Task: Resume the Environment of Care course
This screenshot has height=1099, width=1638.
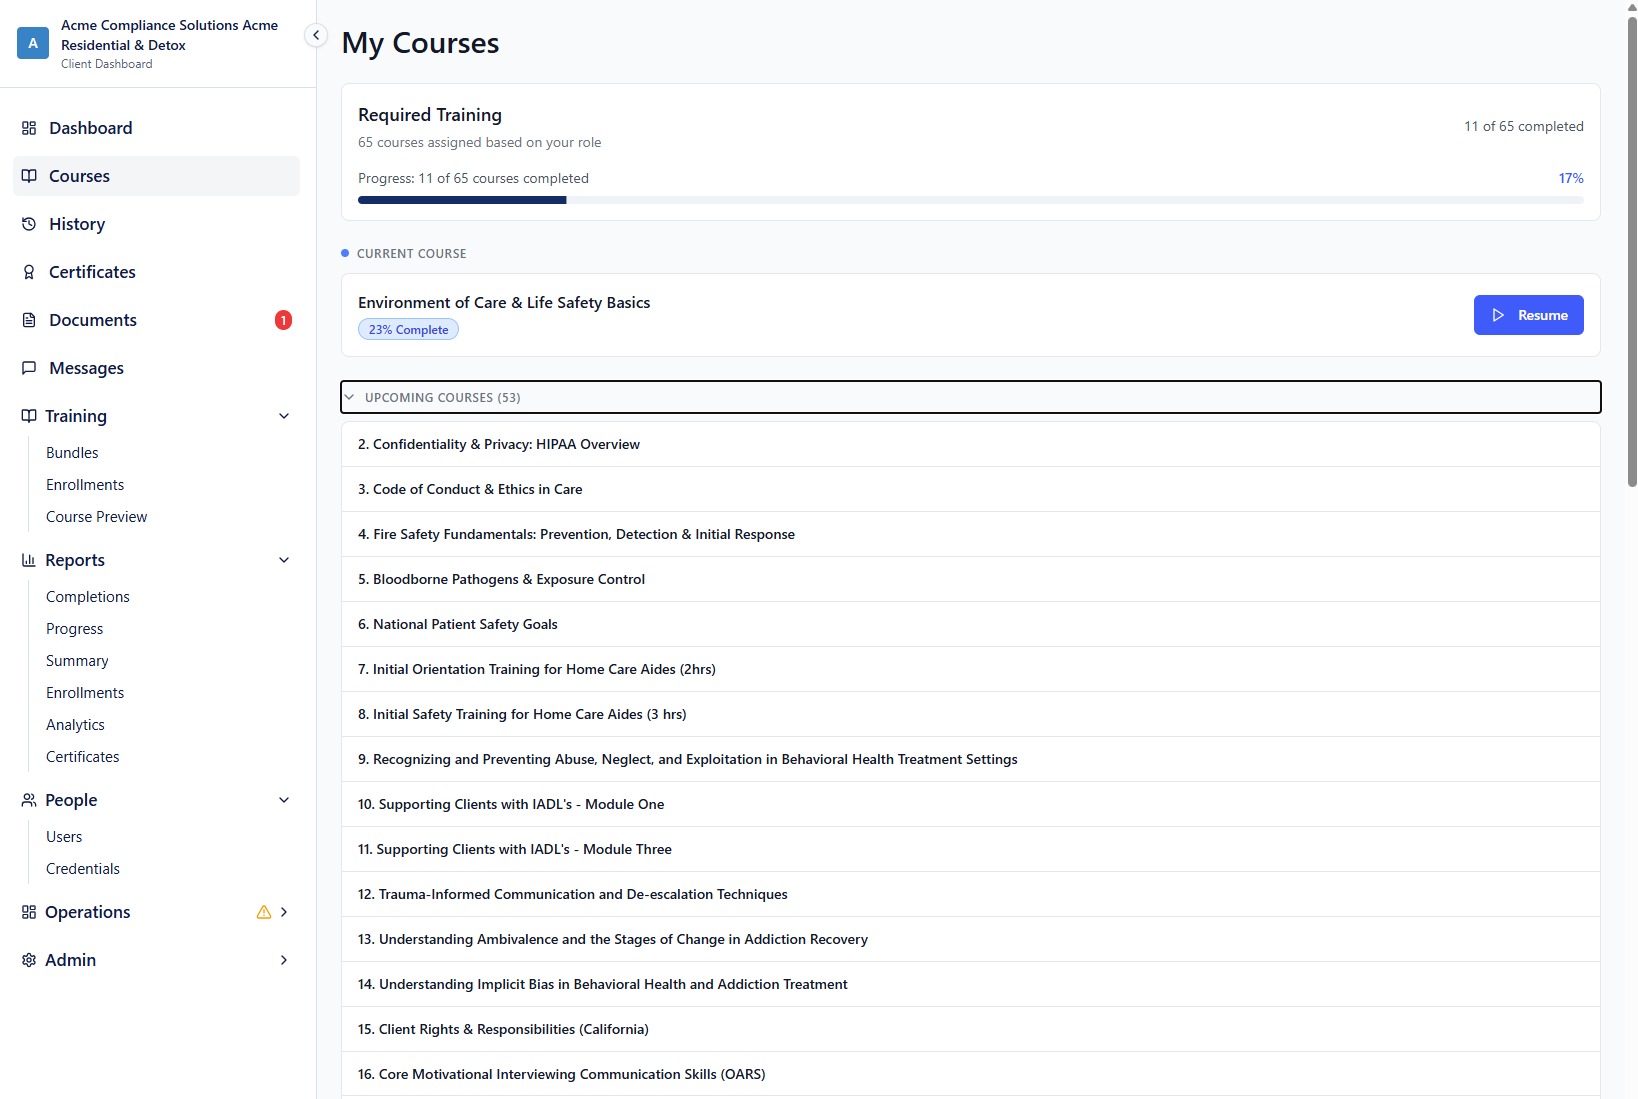Action: click(x=1528, y=315)
